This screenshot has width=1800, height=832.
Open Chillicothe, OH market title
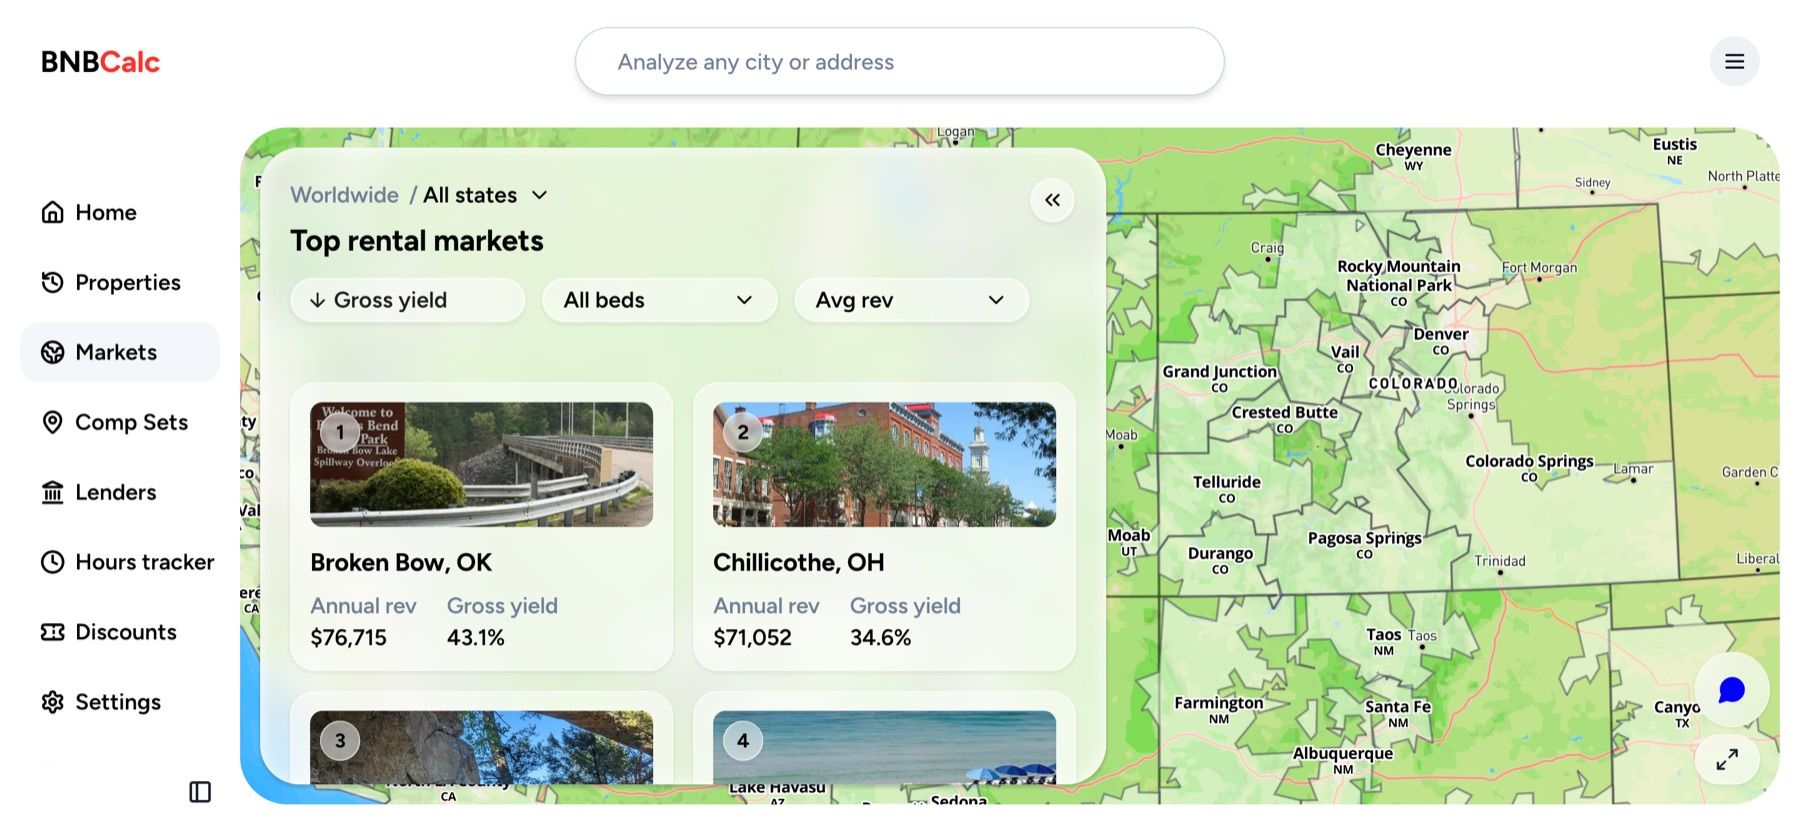pos(799,562)
